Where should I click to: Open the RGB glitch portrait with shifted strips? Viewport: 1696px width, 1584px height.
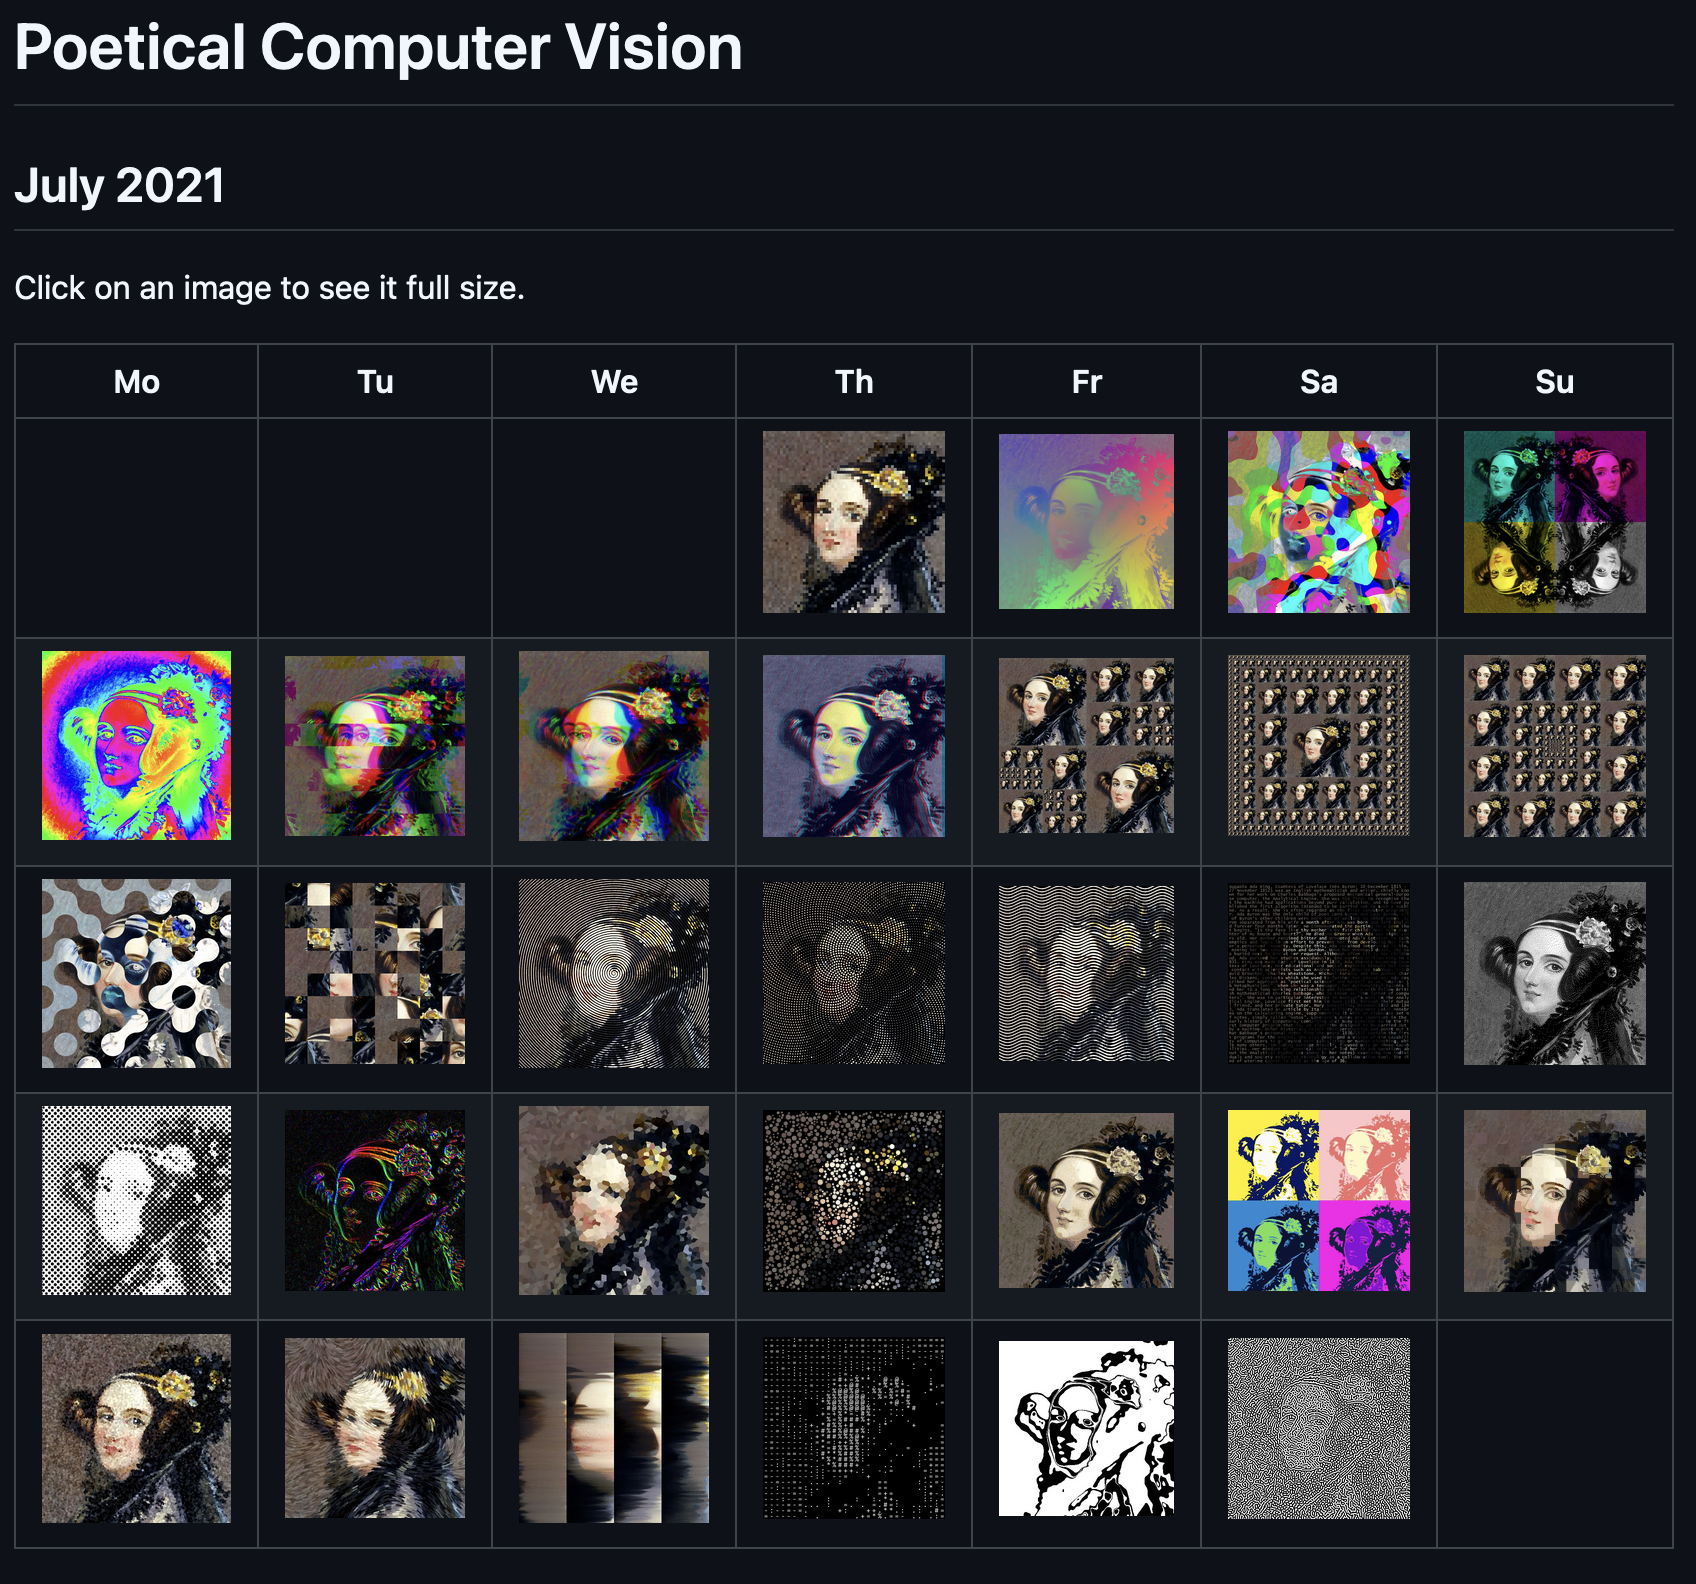[x=375, y=746]
